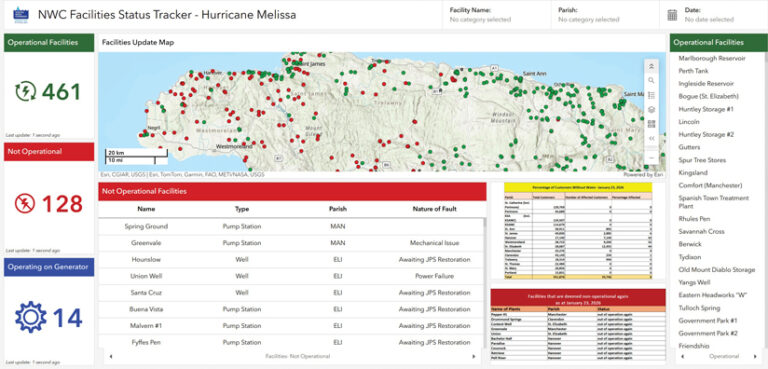Screen dimensions: 768x369
Task: Go to next page in Operational list panel
Action: pyautogui.click(x=754, y=356)
